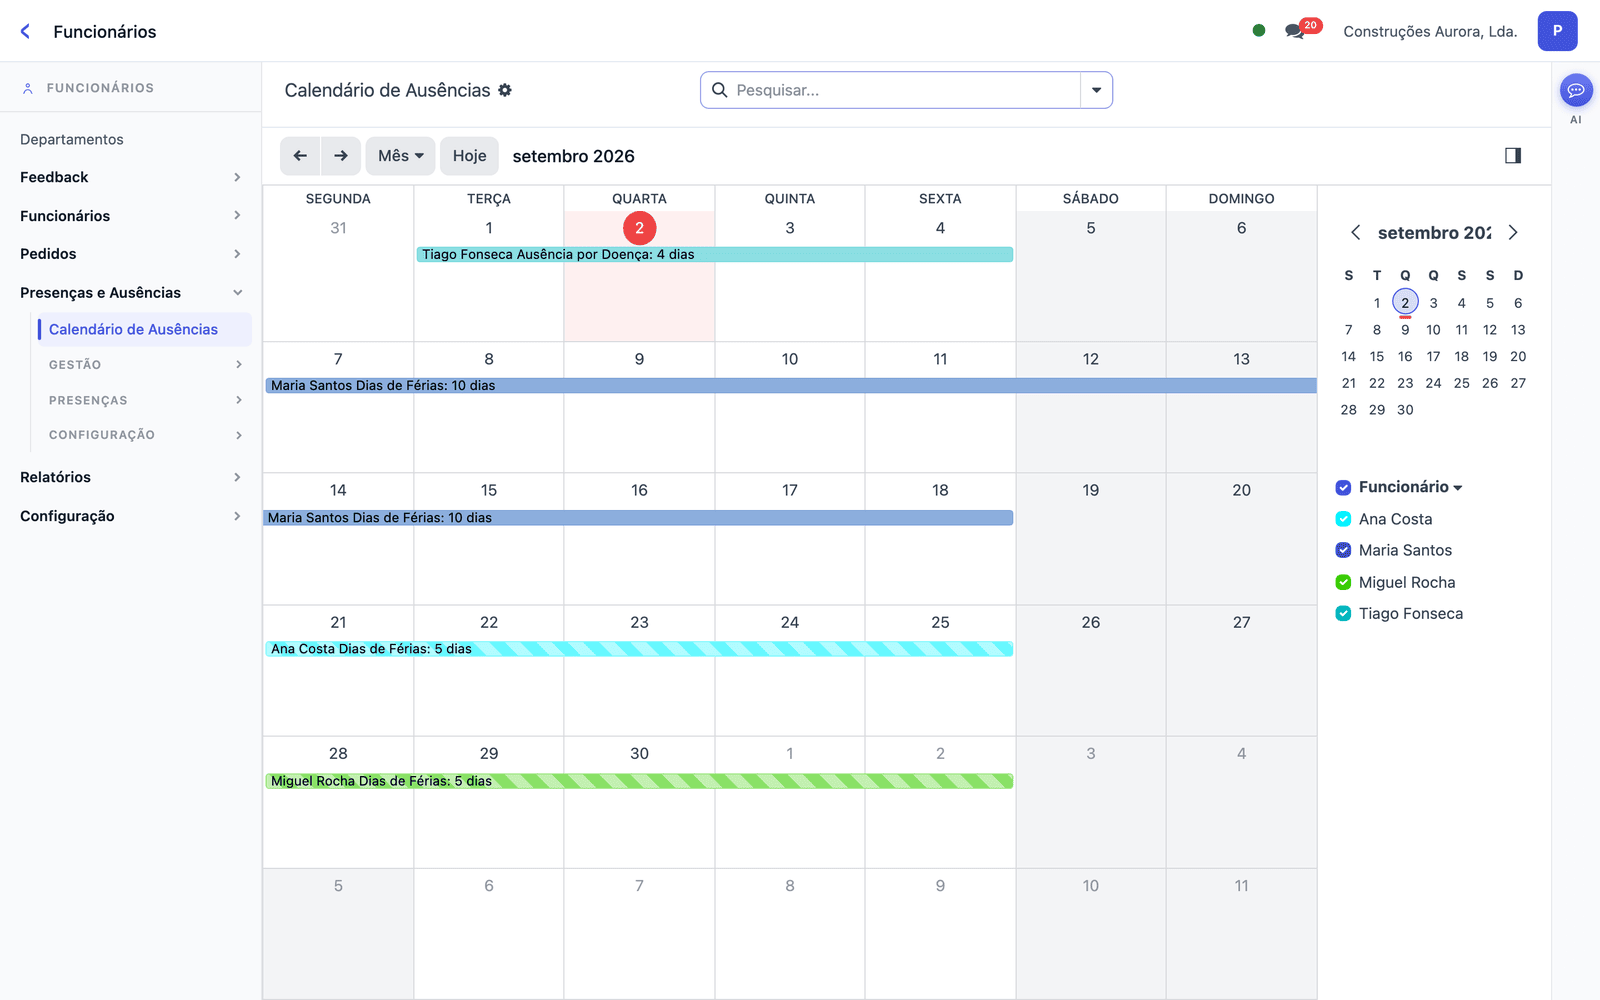
Task: Select Calendário de Ausências sidebar item
Action: [143, 329]
